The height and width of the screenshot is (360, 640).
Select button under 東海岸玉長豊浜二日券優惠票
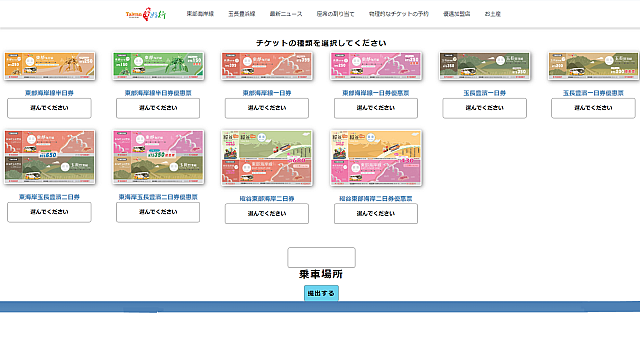[158, 212]
